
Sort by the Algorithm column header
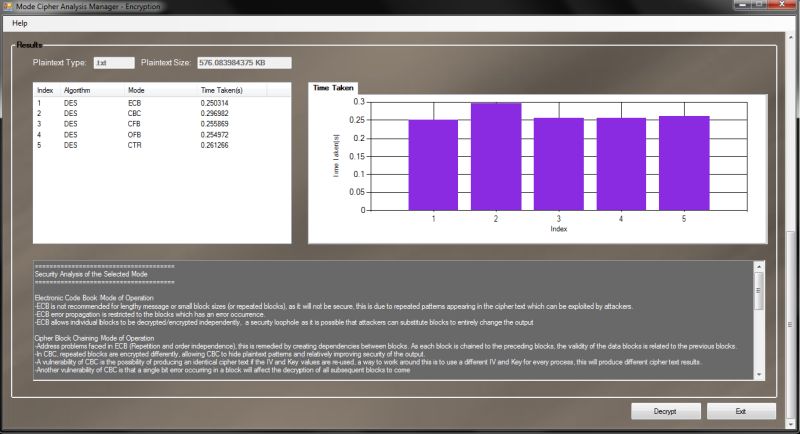click(x=92, y=90)
